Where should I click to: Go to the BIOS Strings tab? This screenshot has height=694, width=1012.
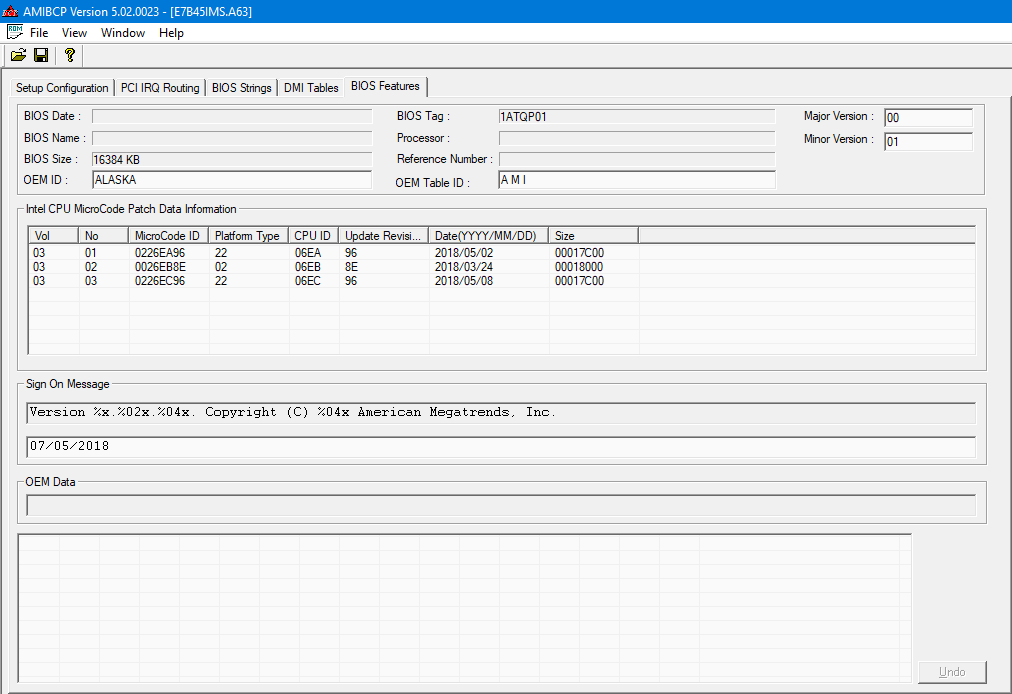point(241,88)
